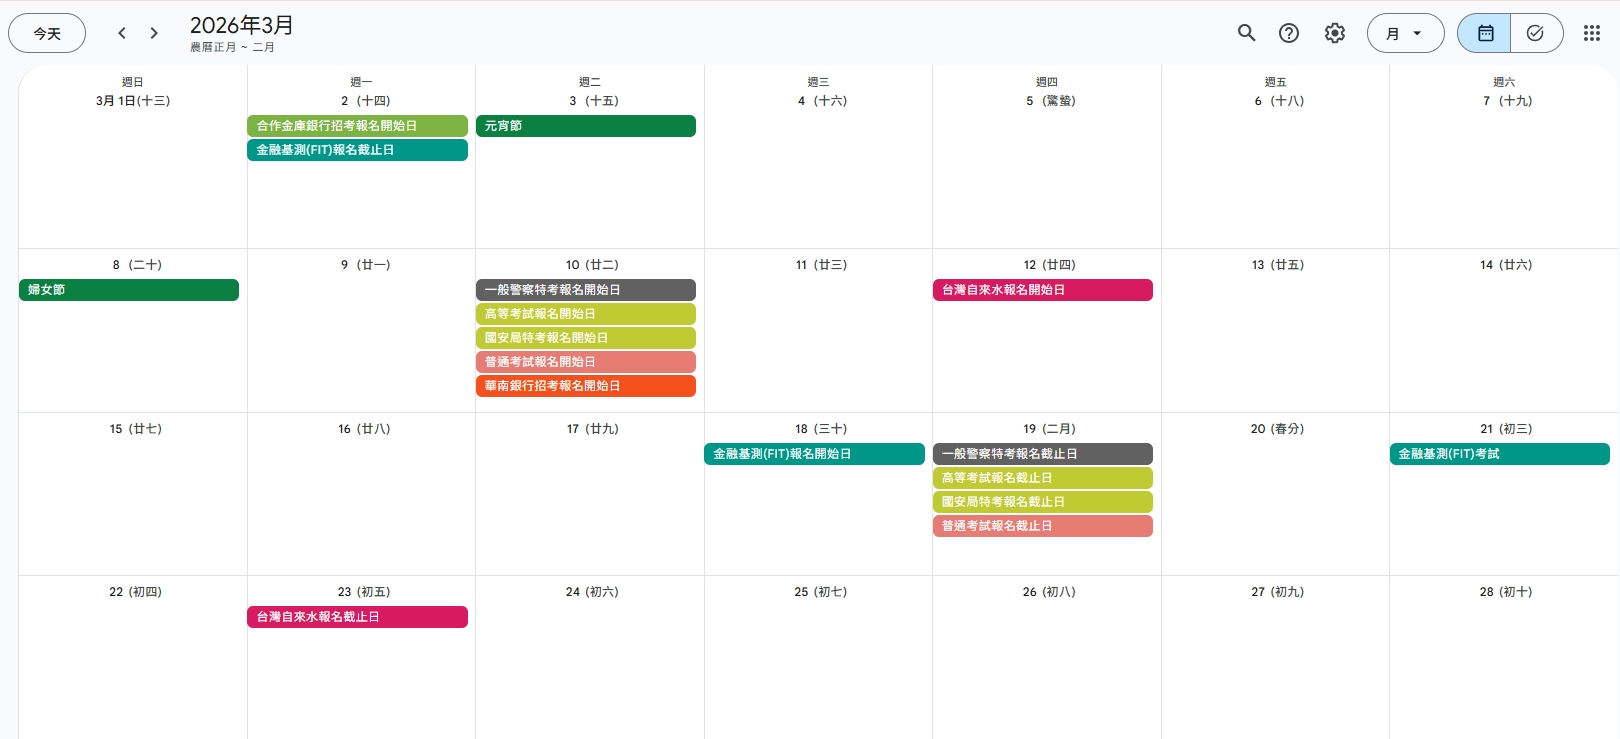
Task: Open 台灣自來水報名開始日 event
Action: (x=1042, y=290)
